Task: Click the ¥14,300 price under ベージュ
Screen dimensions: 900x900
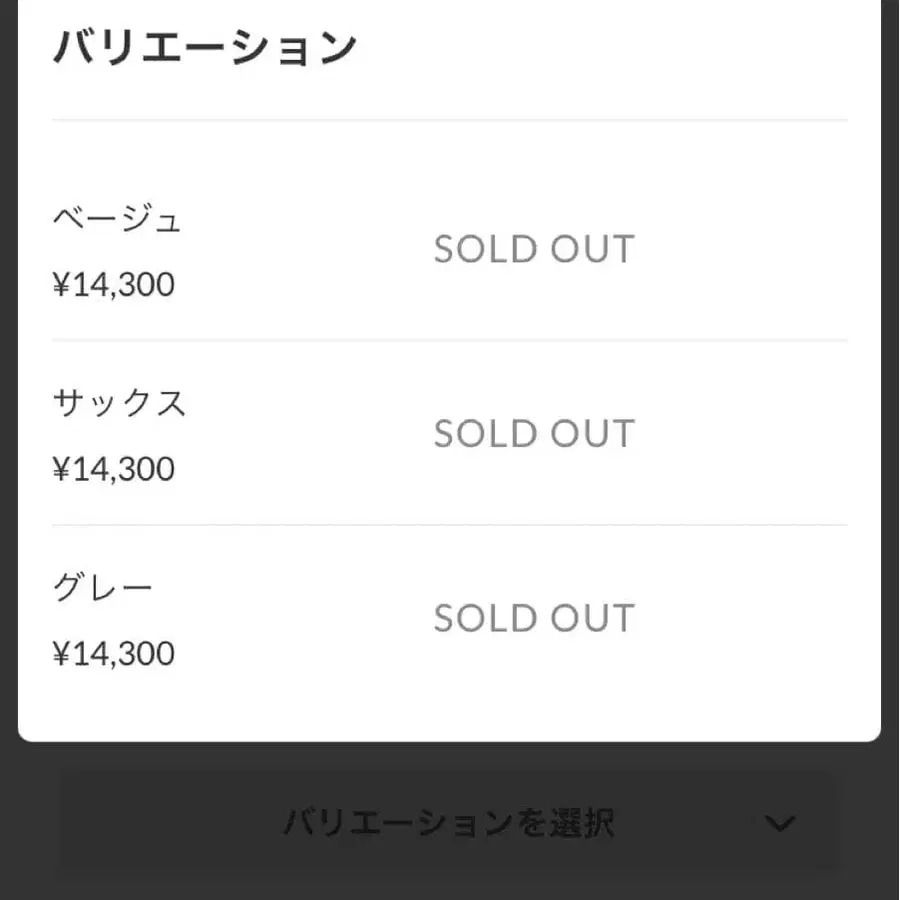Action: pos(114,285)
